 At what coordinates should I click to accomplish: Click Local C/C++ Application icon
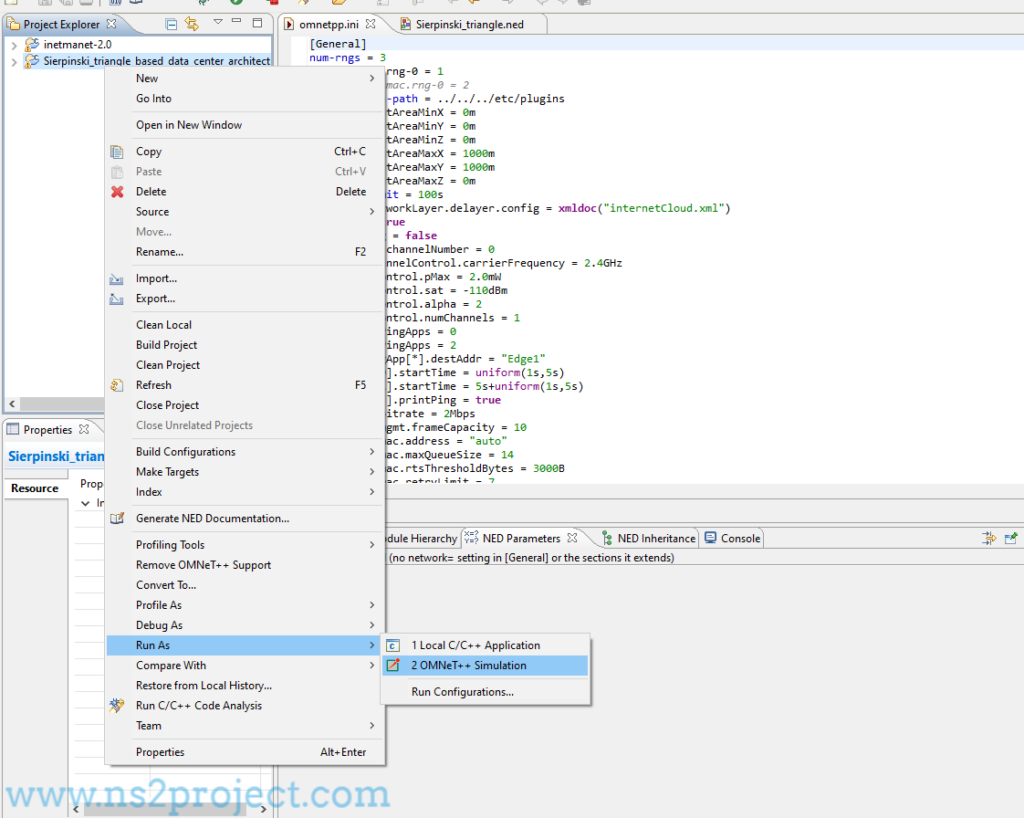[392, 646]
